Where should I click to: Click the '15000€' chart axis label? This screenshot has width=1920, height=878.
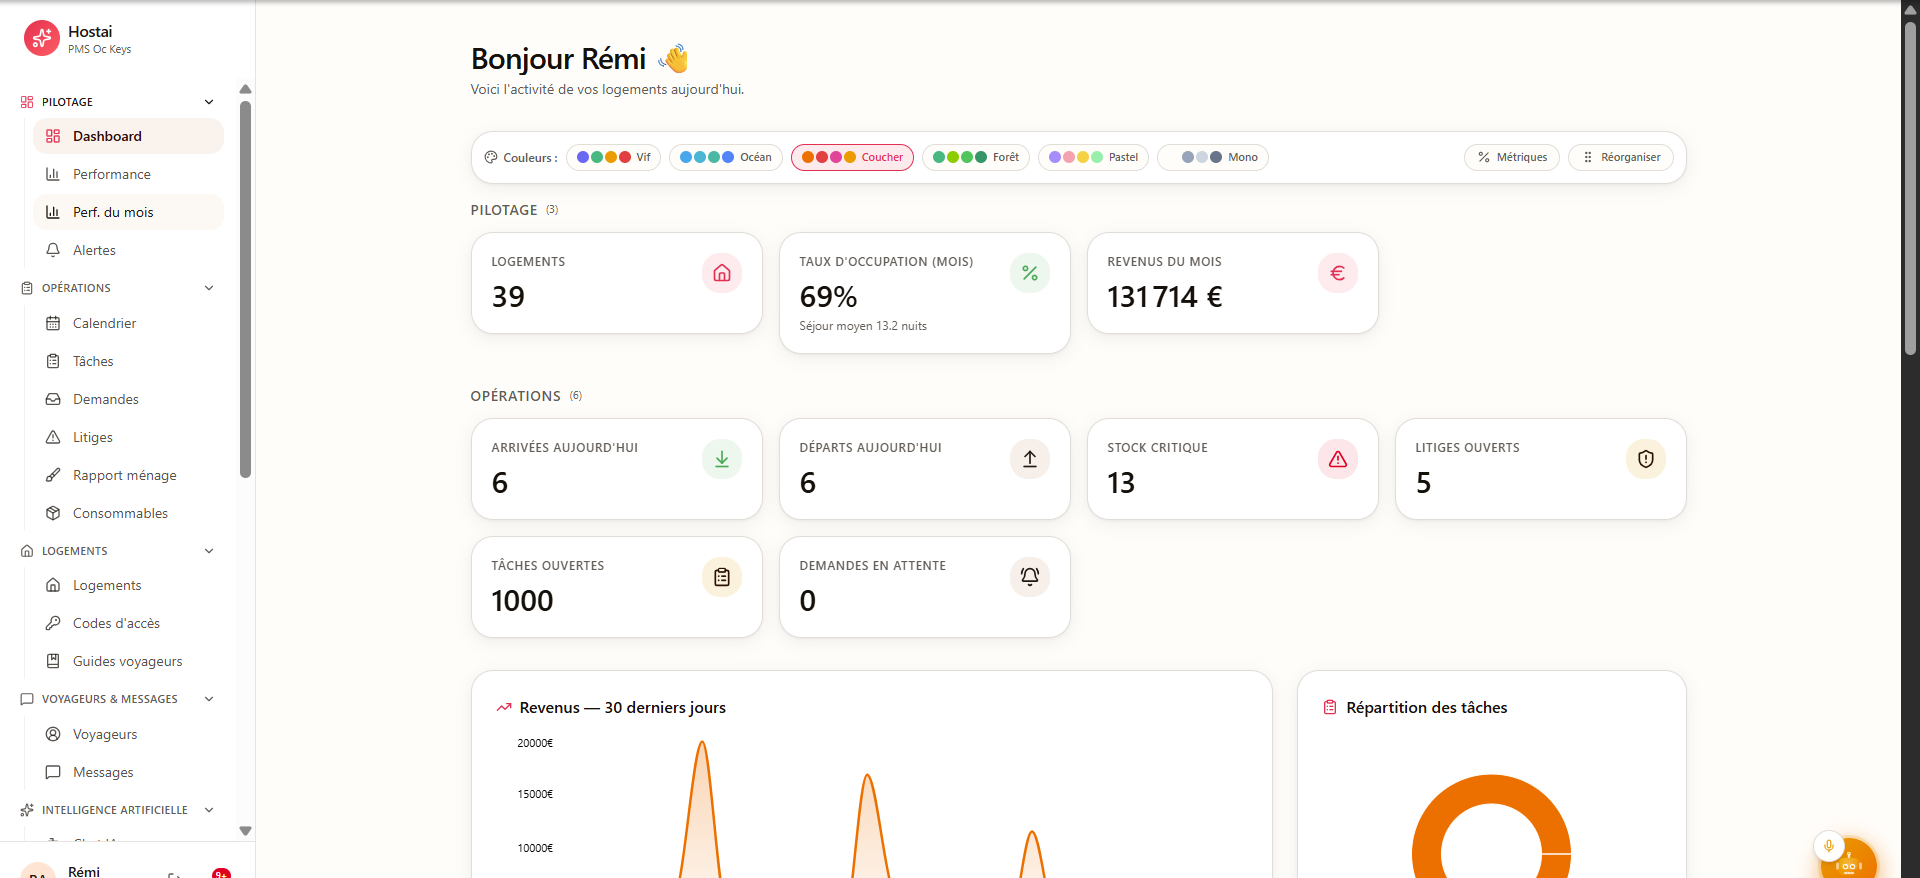point(535,794)
